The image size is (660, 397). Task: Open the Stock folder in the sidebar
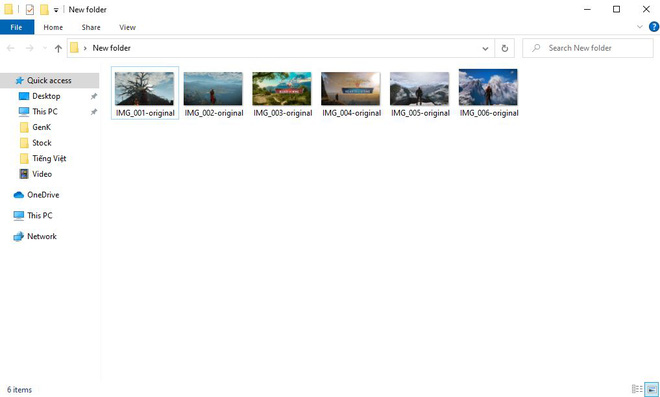(42, 143)
